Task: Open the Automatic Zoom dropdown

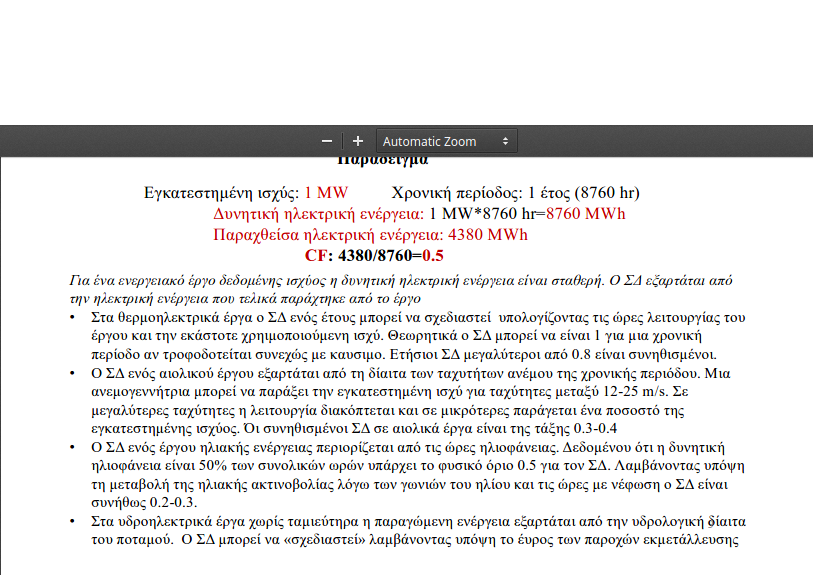Action: coord(445,141)
